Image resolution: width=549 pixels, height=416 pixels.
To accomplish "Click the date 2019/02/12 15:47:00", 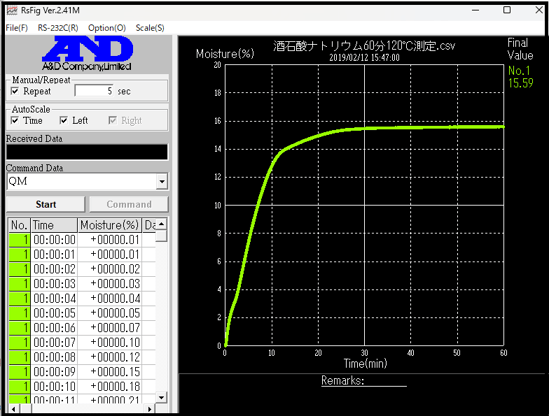I will [364, 58].
